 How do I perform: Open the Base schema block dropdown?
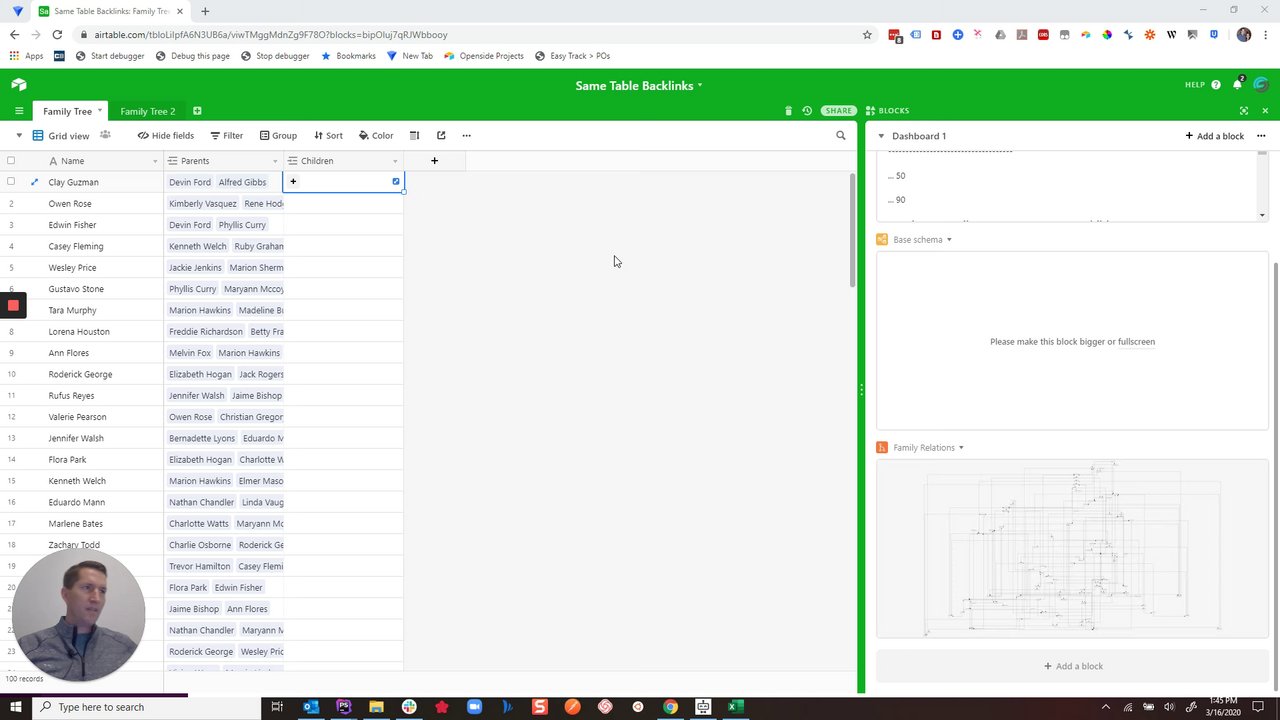tap(949, 240)
